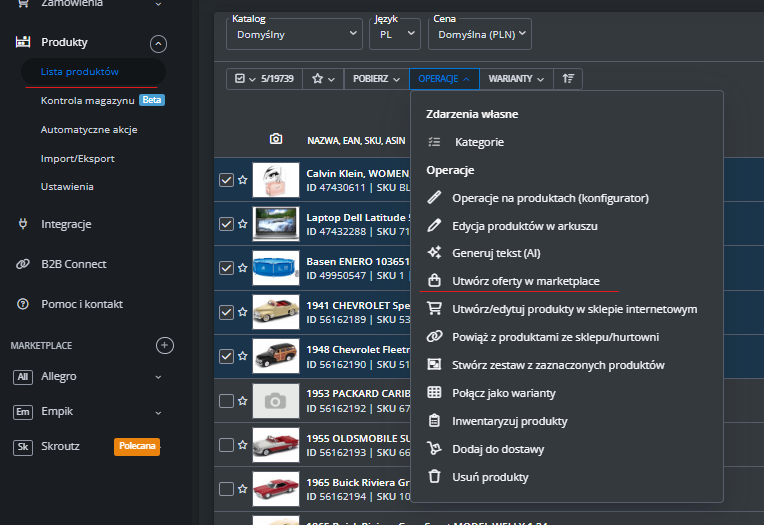
Task: Click the Laptop Dell Latitude thumbnail
Action: click(276, 224)
